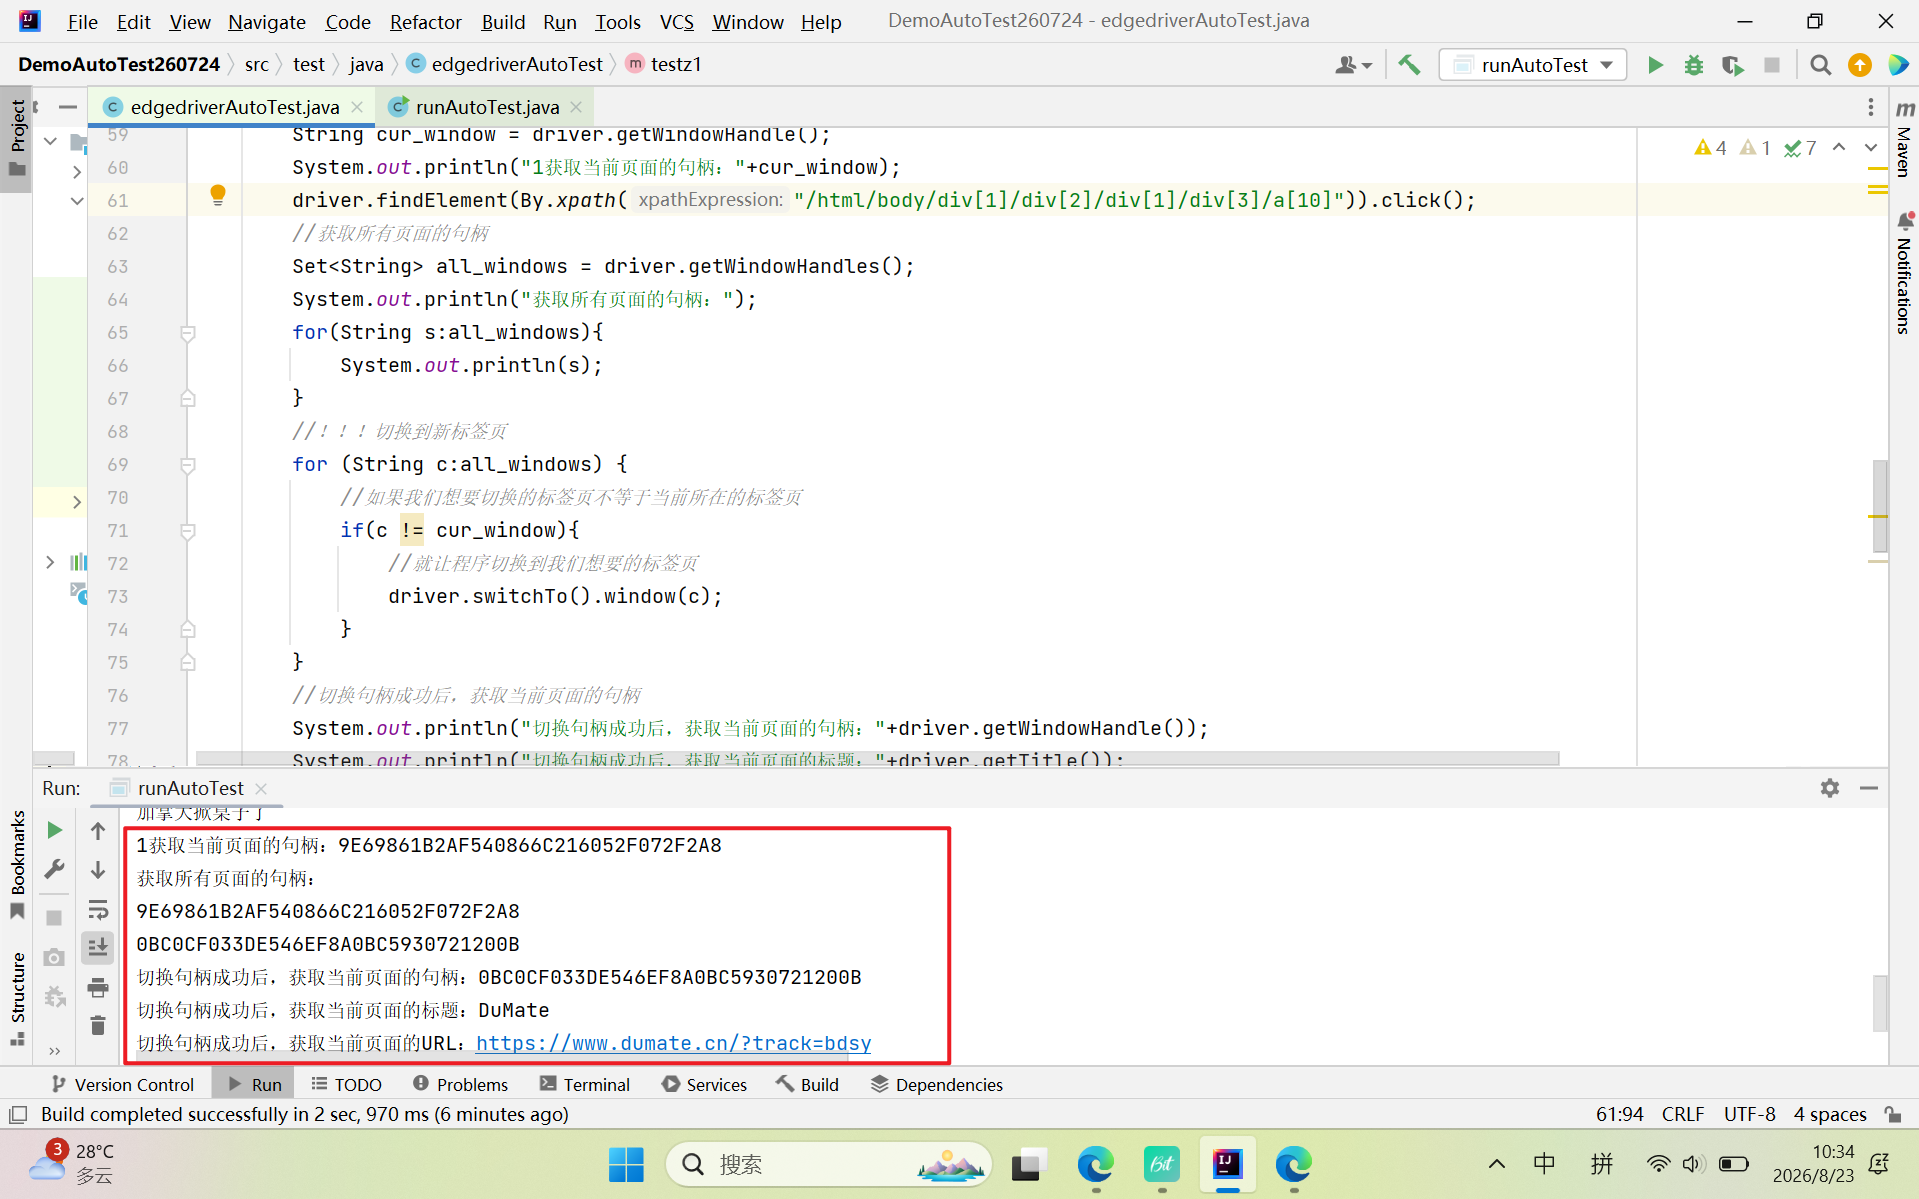Open Notifications tool window bell
Viewport: 1919px width, 1199px height.
coord(1904,272)
